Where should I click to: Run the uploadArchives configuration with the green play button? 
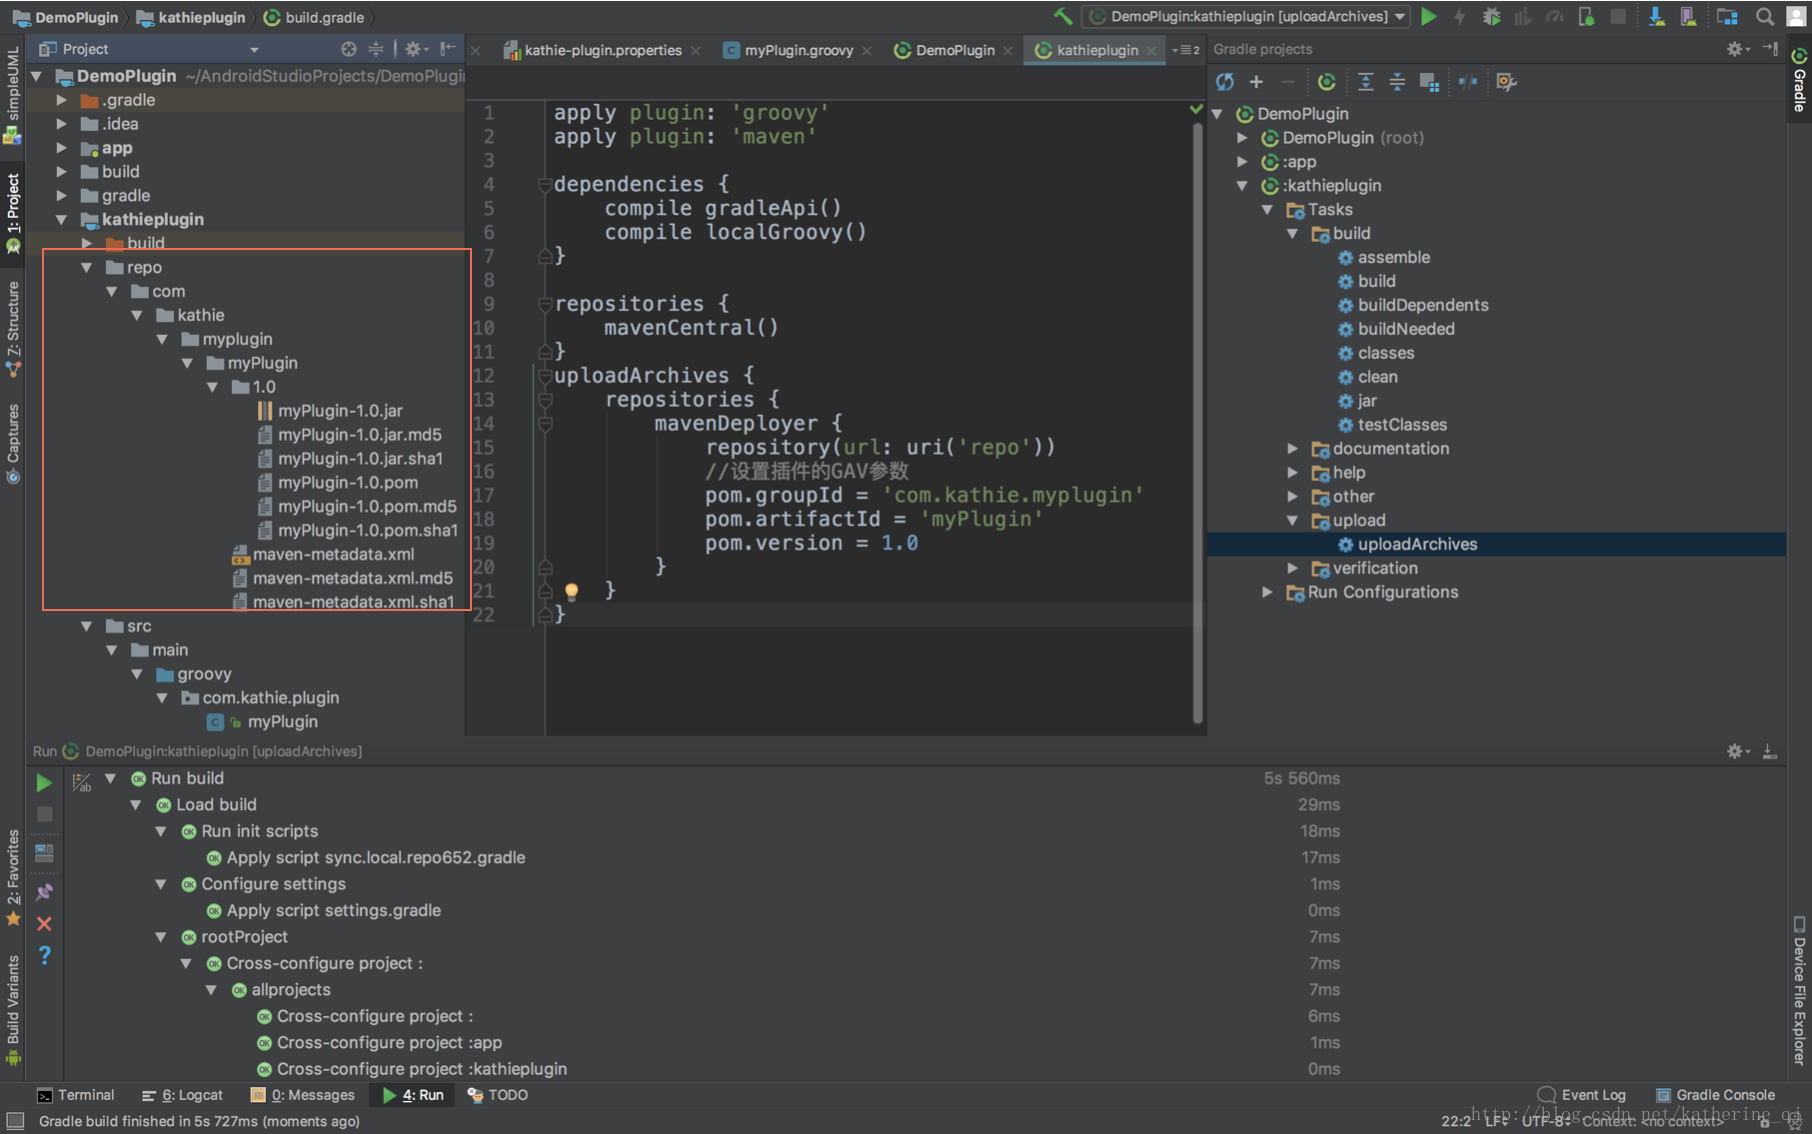(x=1429, y=16)
